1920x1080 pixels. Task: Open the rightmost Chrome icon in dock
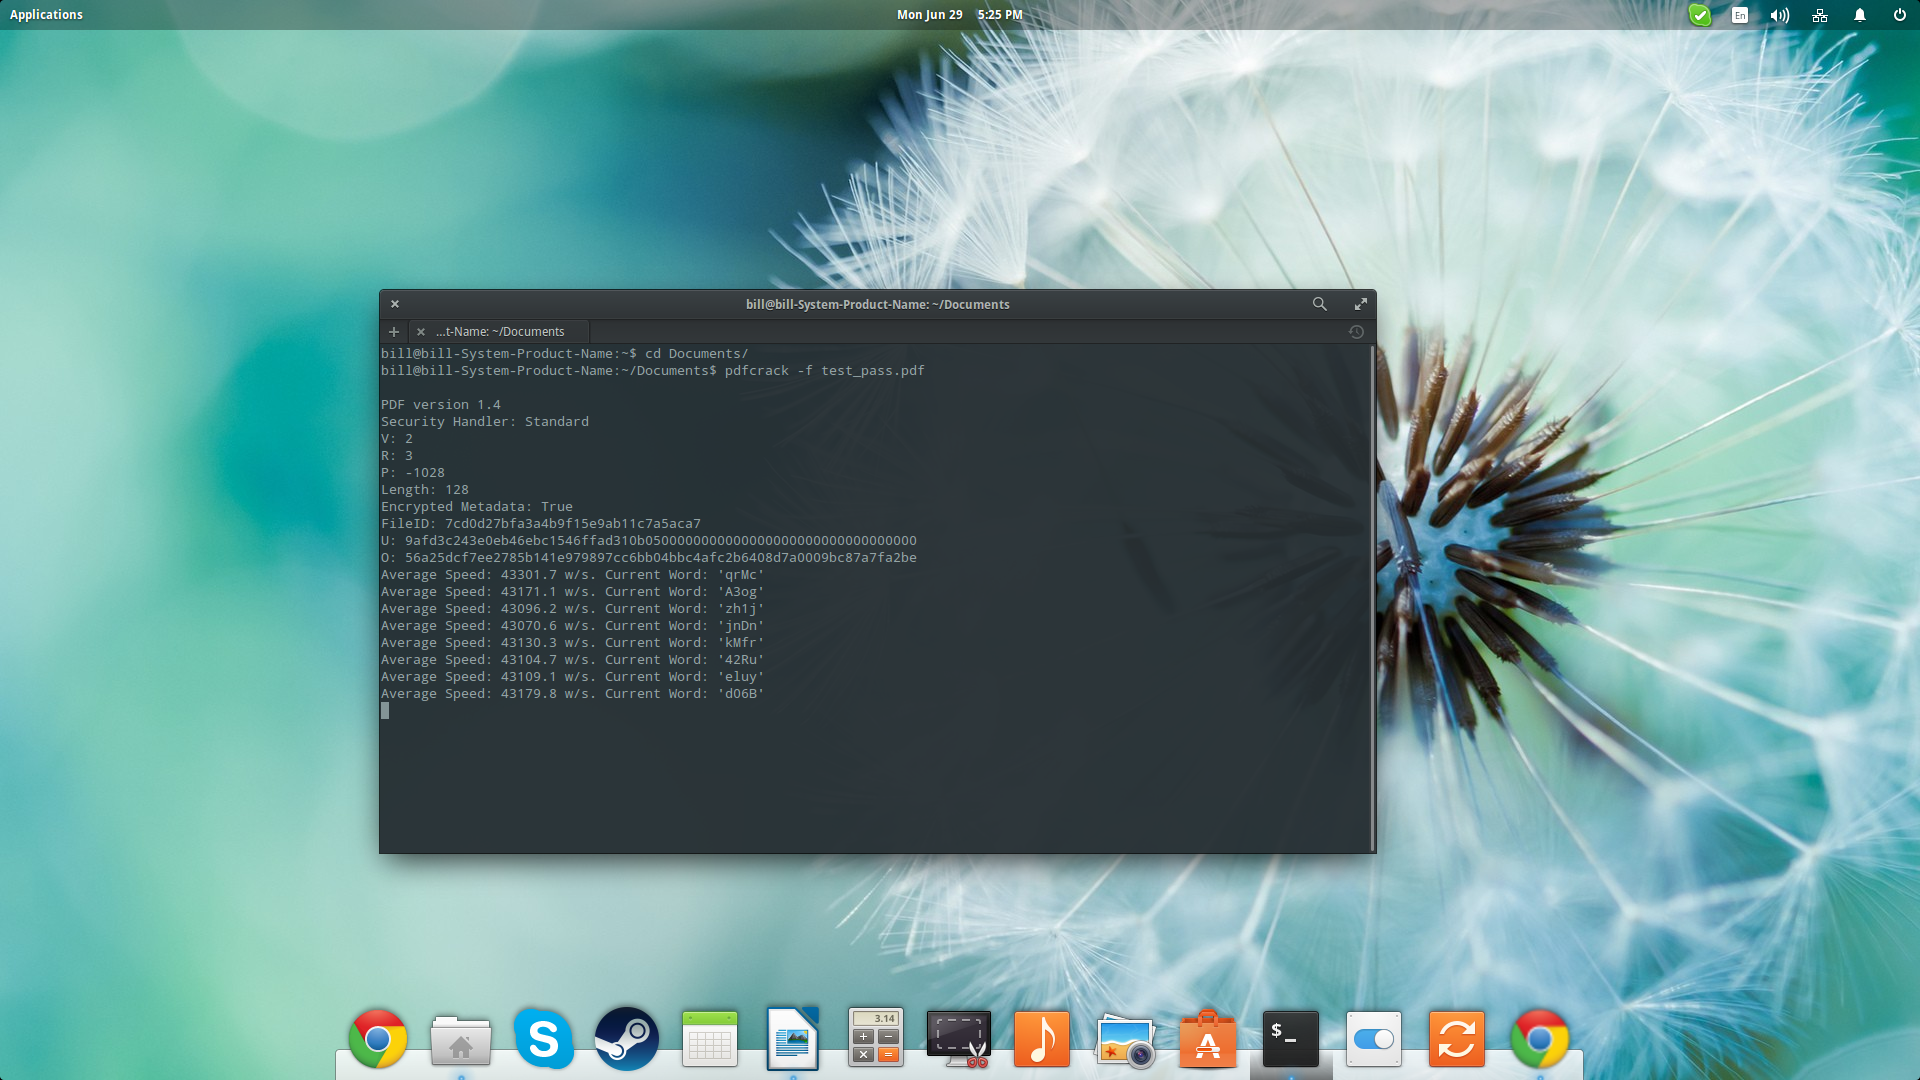pyautogui.click(x=1540, y=1039)
